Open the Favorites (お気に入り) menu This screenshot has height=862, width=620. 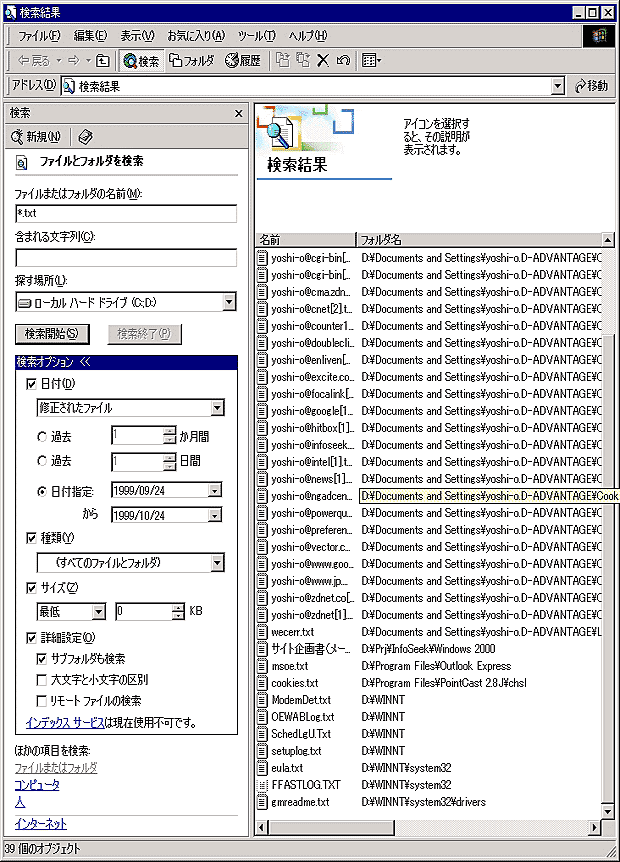click(x=196, y=36)
